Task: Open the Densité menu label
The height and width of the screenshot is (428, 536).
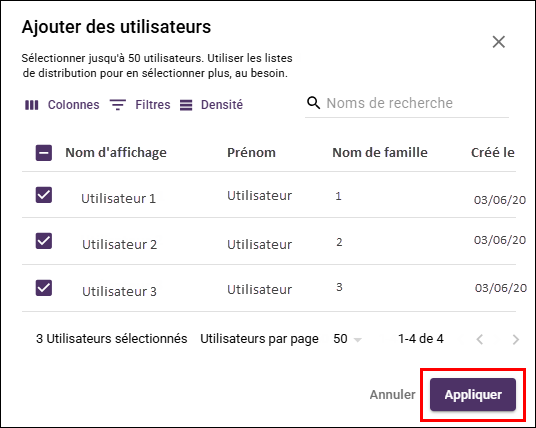Action: click(222, 105)
